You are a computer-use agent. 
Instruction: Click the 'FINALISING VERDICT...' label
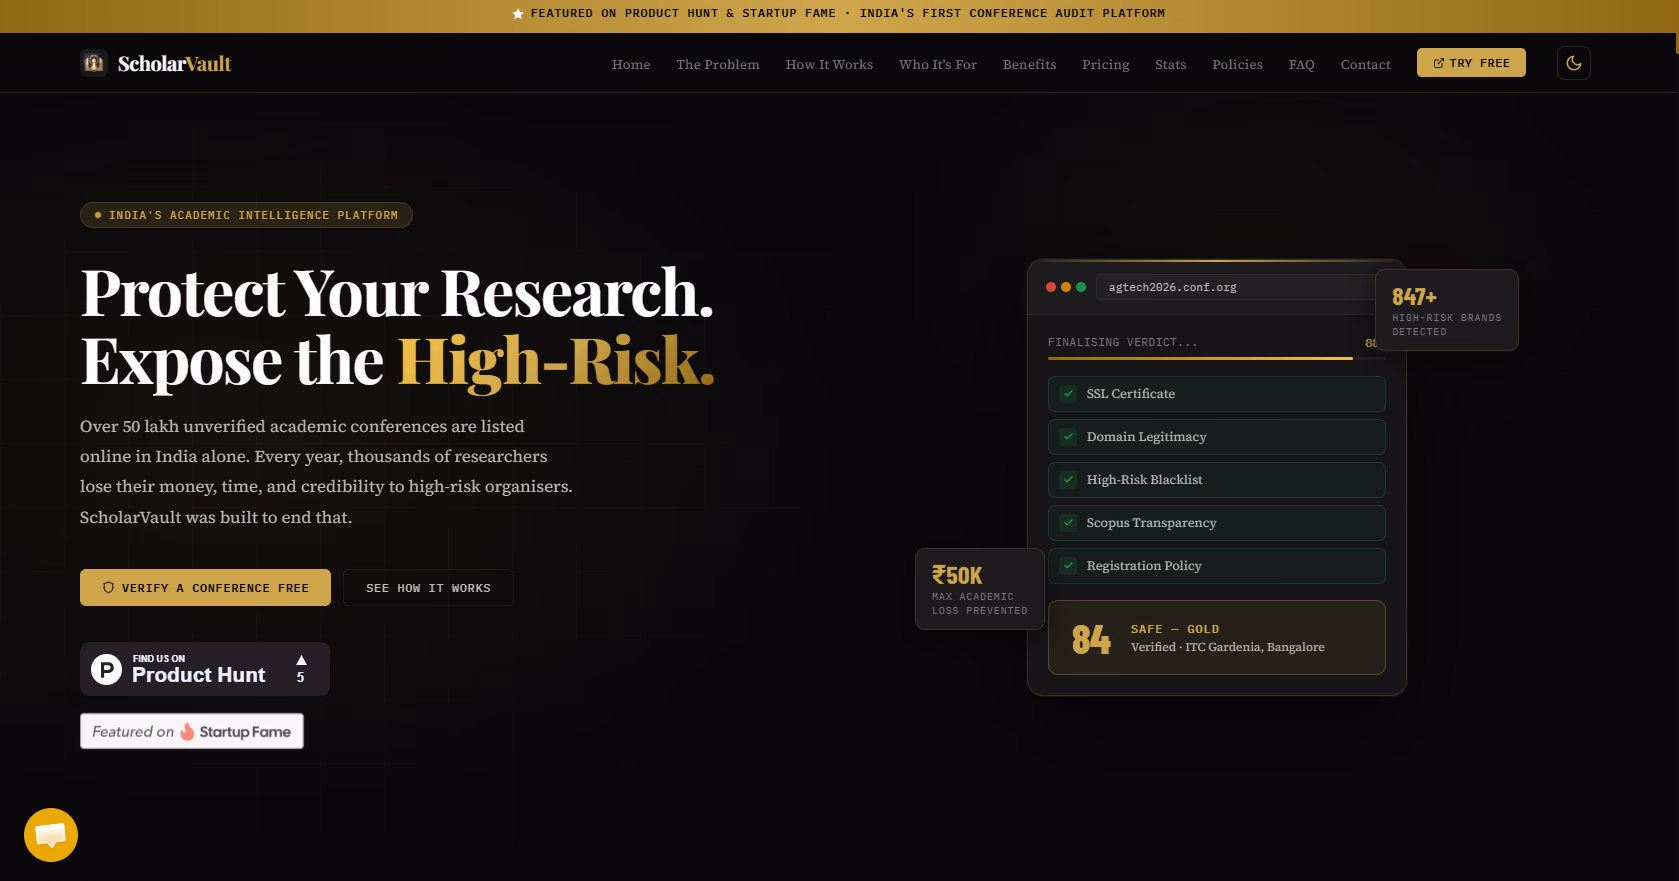click(1122, 342)
